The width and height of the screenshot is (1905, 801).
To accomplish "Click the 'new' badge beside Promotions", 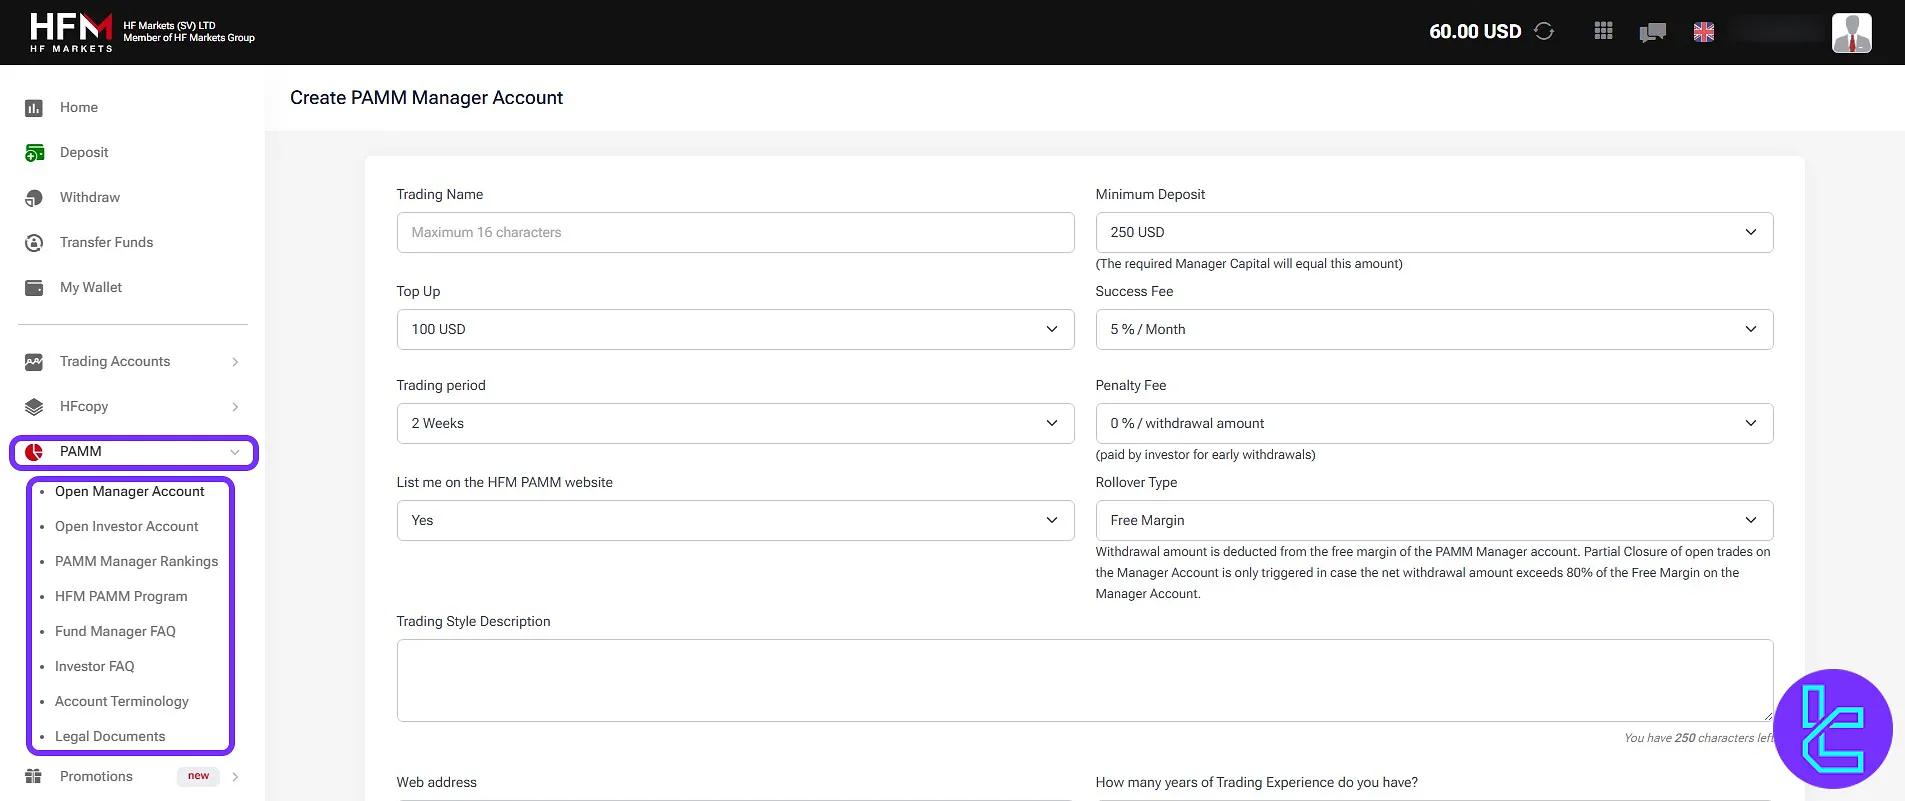I will (198, 776).
